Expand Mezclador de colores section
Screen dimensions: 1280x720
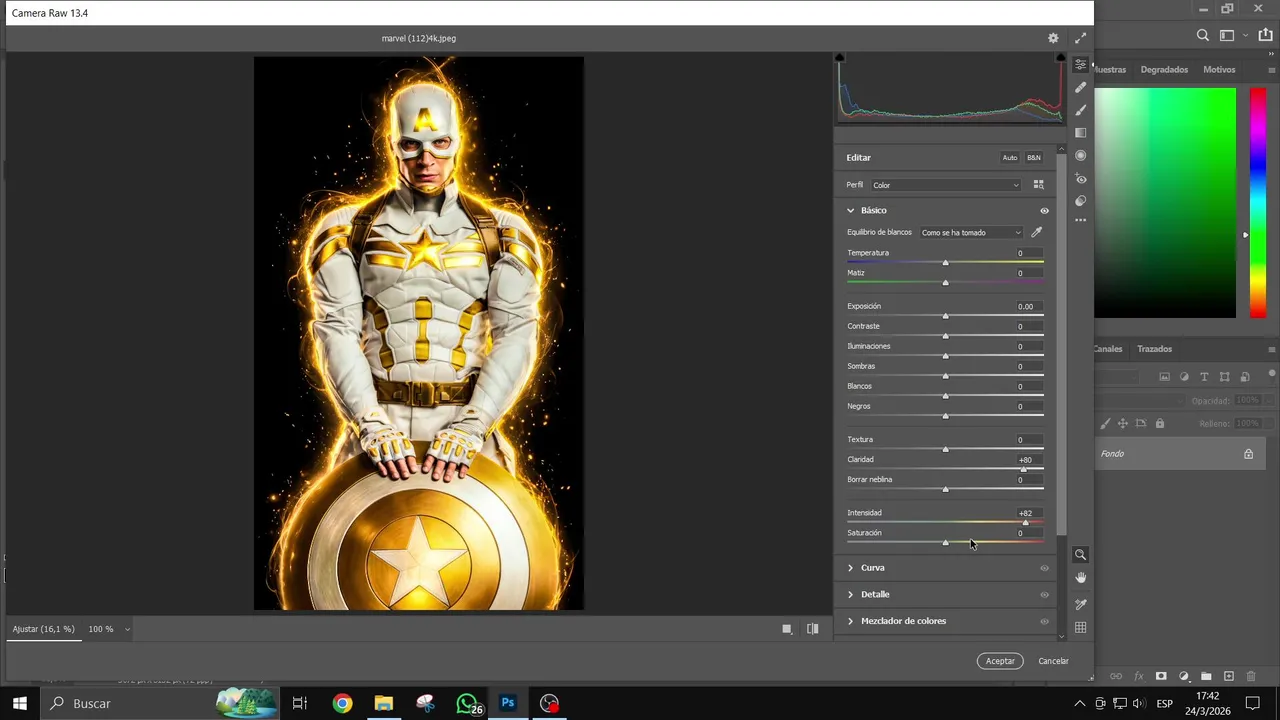851,621
